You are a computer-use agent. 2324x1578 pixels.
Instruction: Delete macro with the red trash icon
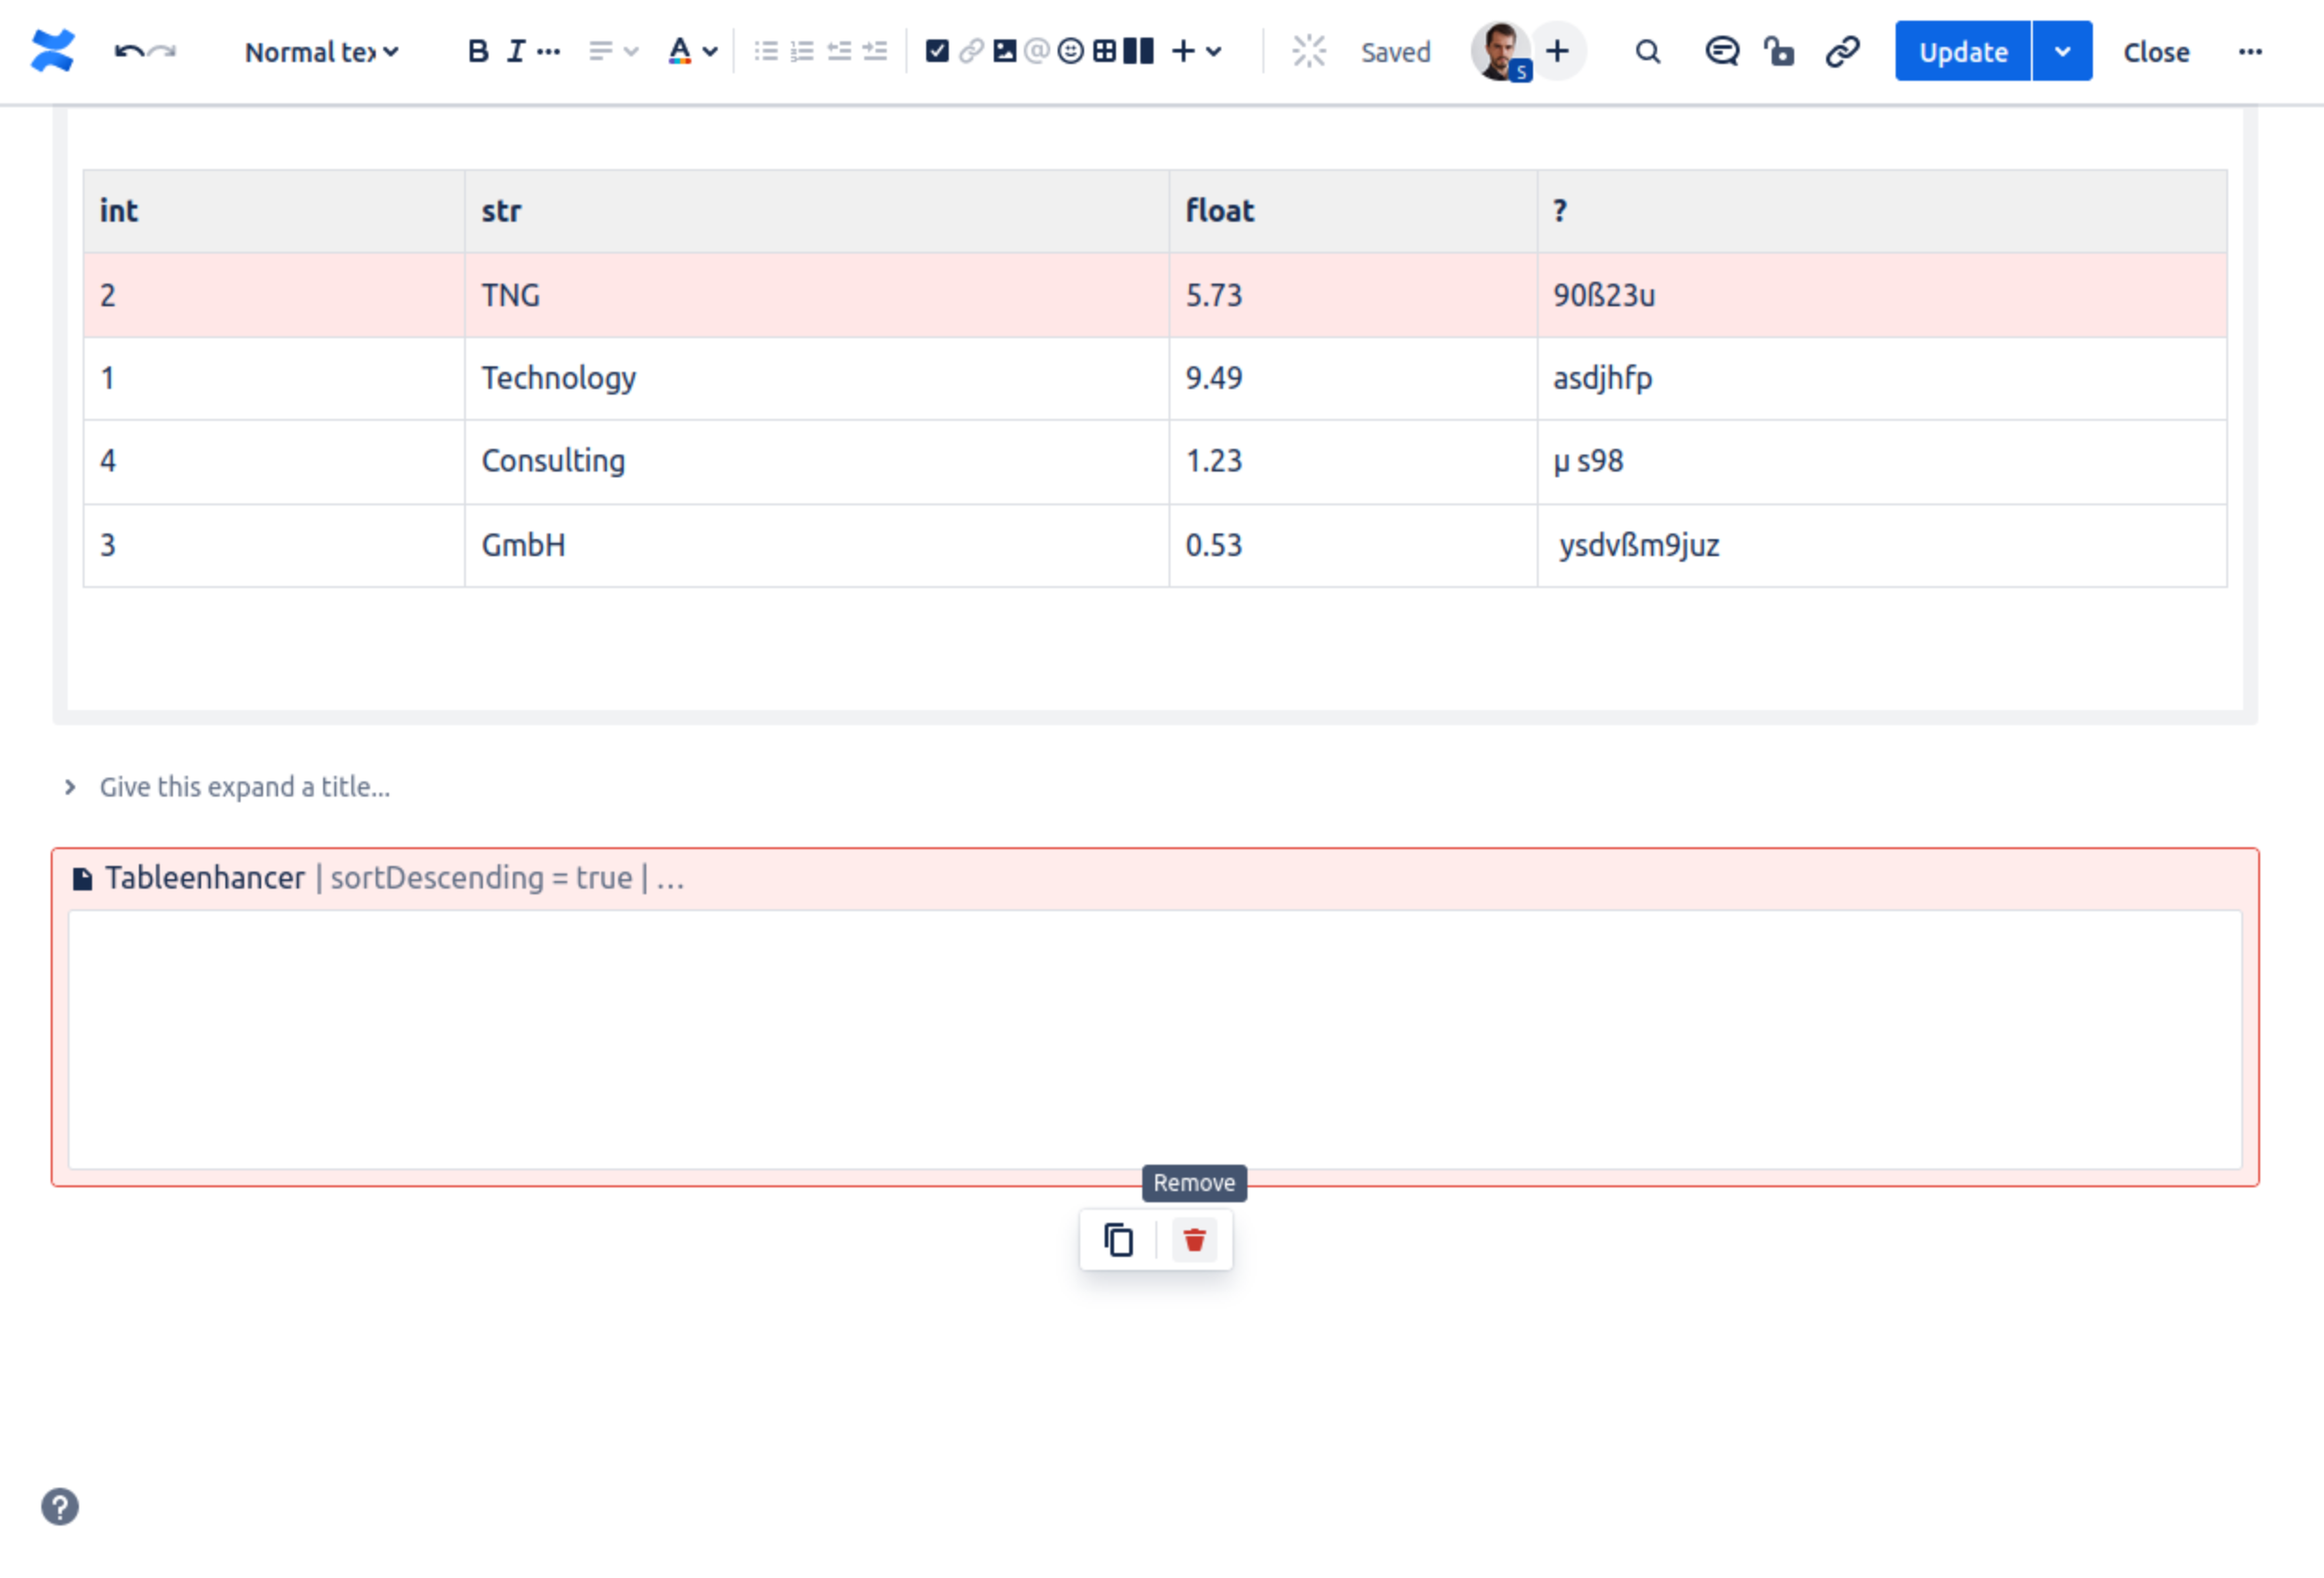coord(1194,1240)
